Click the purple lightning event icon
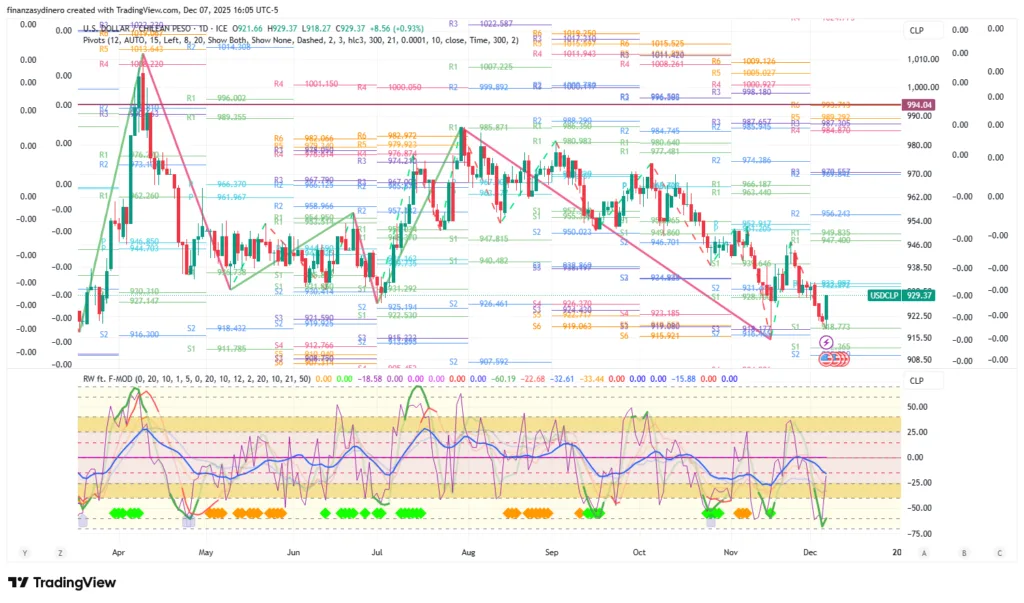Image resolution: width=1024 pixels, height=603 pixels. pyautogui.click(x=826, y=342)
